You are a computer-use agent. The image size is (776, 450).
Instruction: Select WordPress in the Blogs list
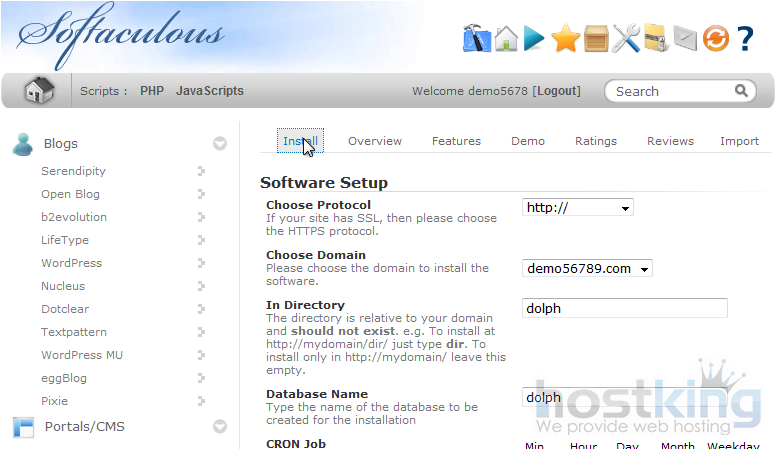[x=71, y=263]
